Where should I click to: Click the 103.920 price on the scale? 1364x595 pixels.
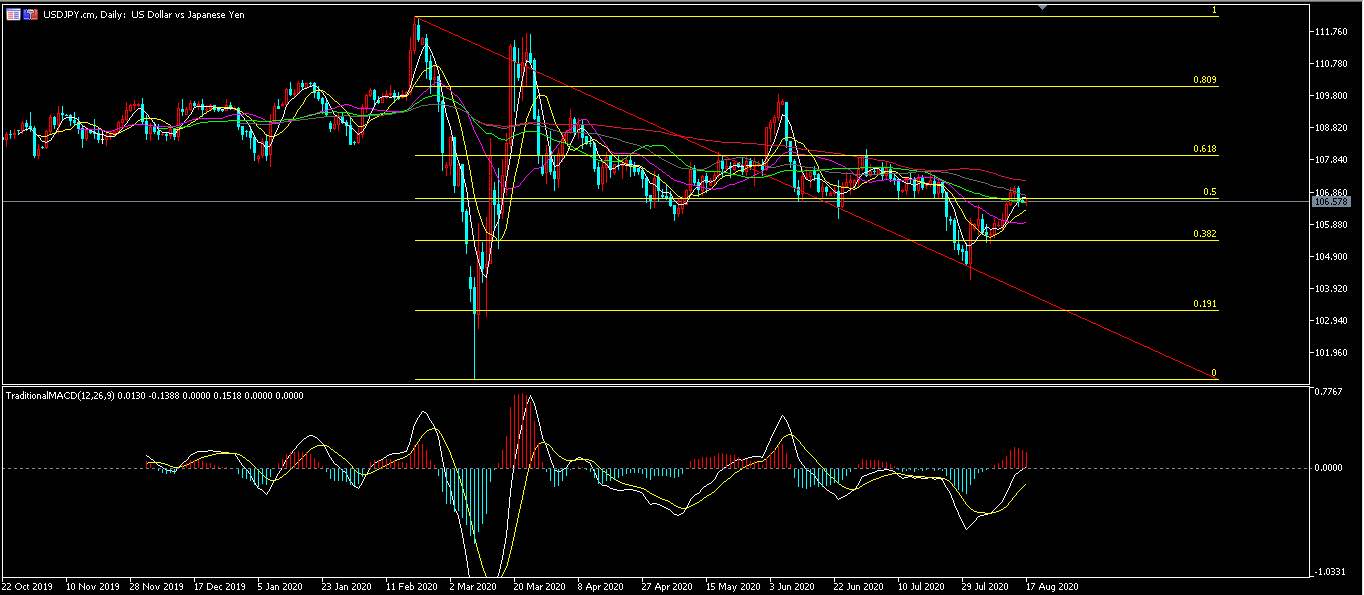(x=1333, y=289)
